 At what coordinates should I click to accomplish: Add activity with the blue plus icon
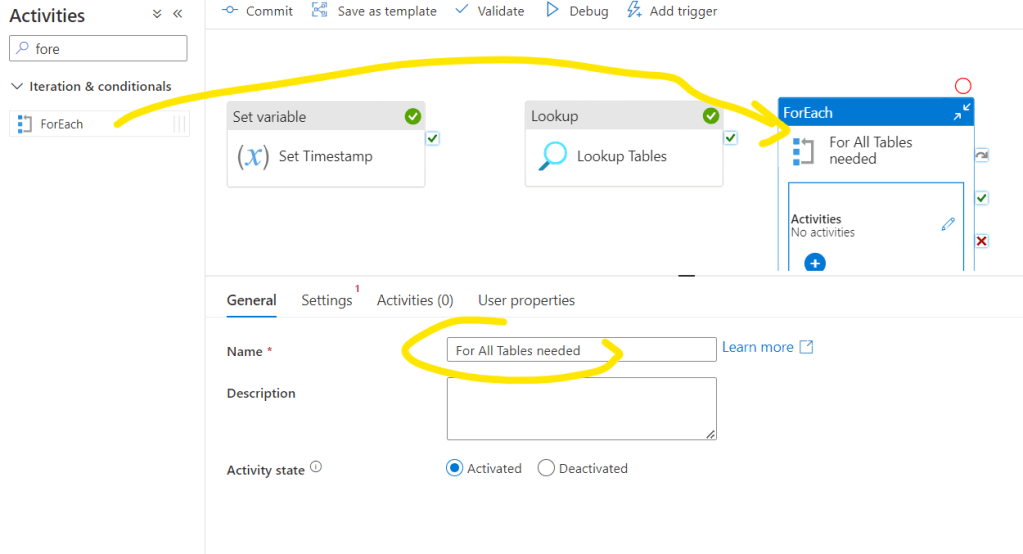point(815,263)
